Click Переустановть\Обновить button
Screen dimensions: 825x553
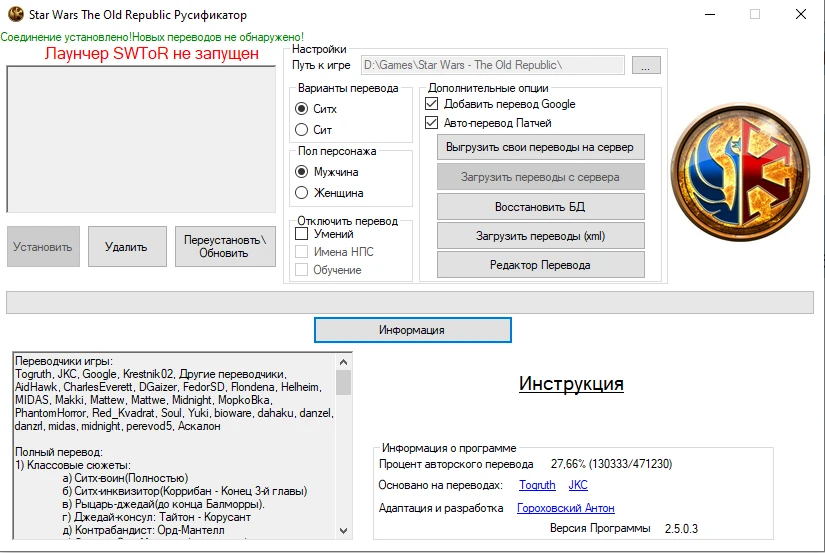(225, 246)
